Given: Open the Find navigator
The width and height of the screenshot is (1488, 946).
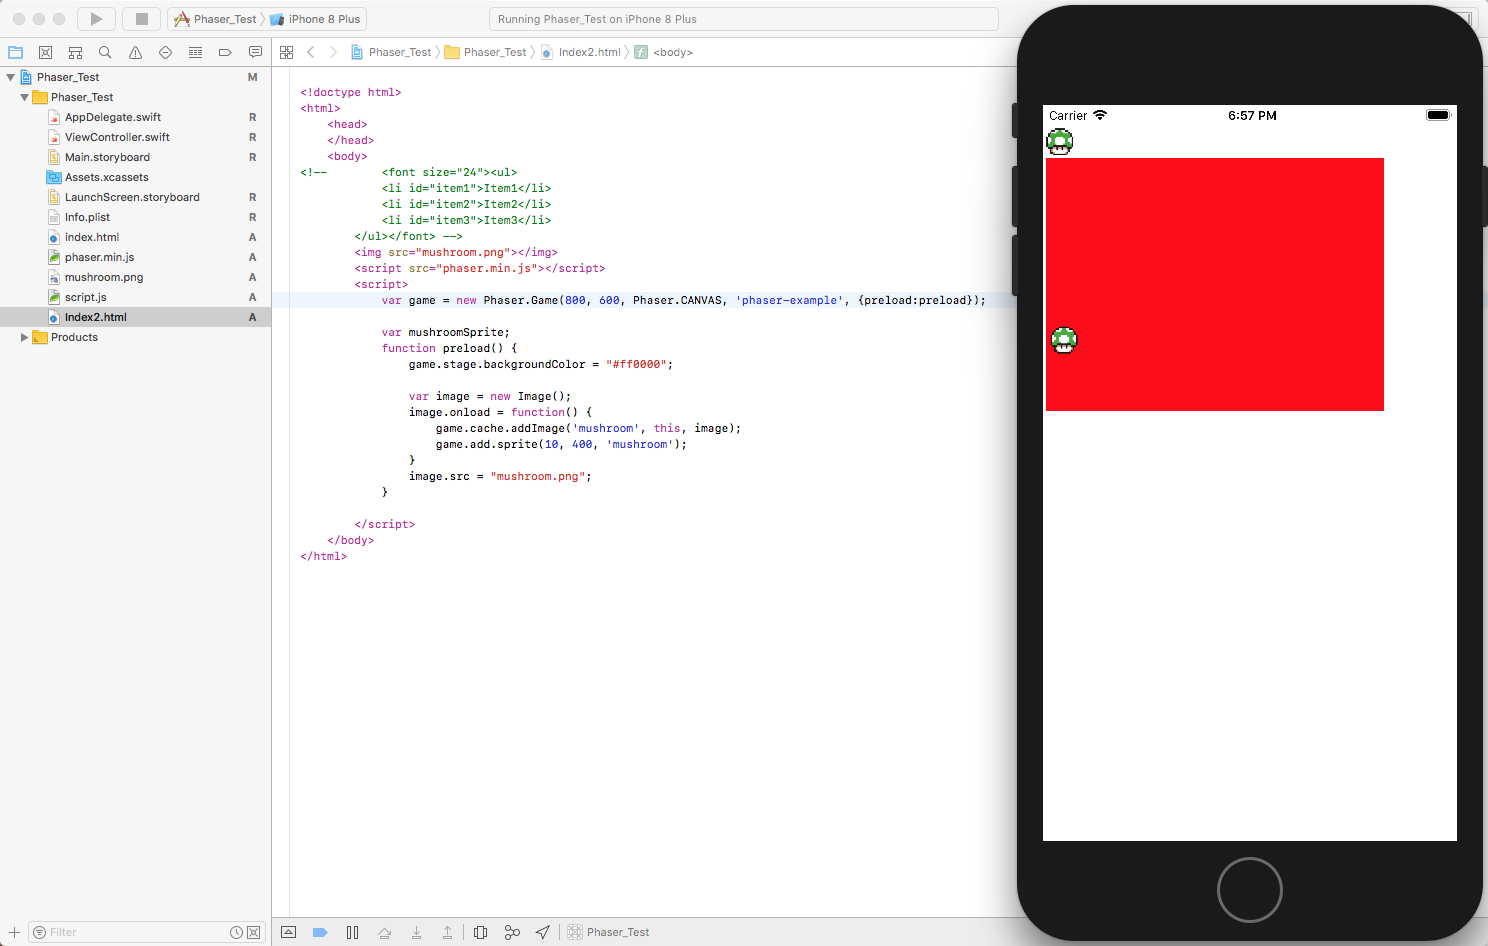Looking at the screenshot, I should pos(105,52).
